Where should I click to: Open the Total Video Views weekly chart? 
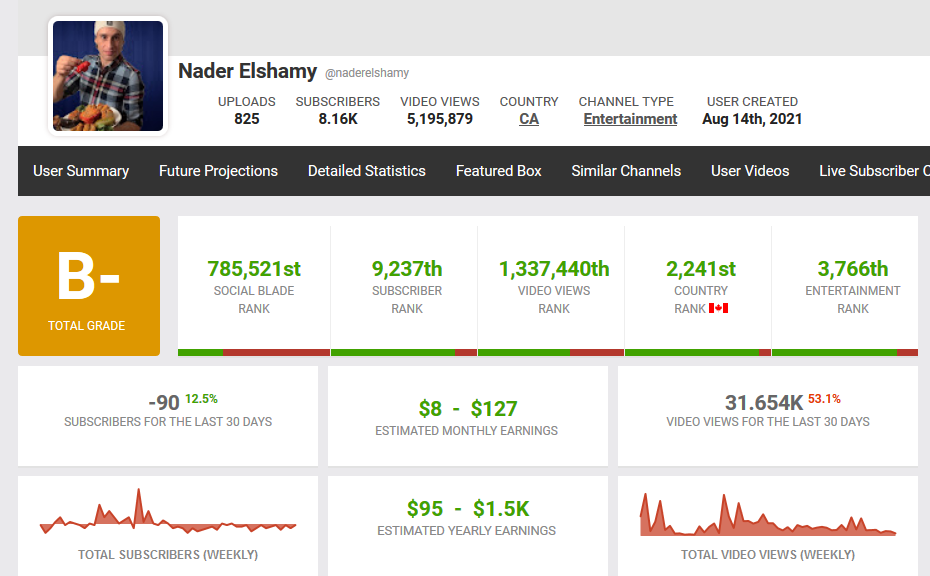click(768, 515)
